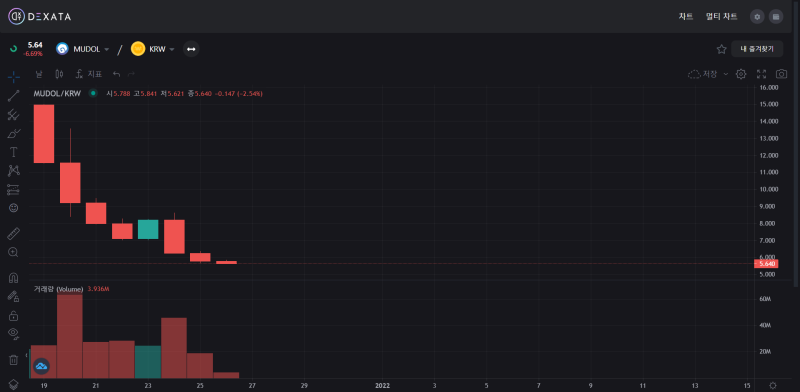800x392 pixels.
Task: Open the 멀티 차트 tab
Action: click(x=721, y=16)
